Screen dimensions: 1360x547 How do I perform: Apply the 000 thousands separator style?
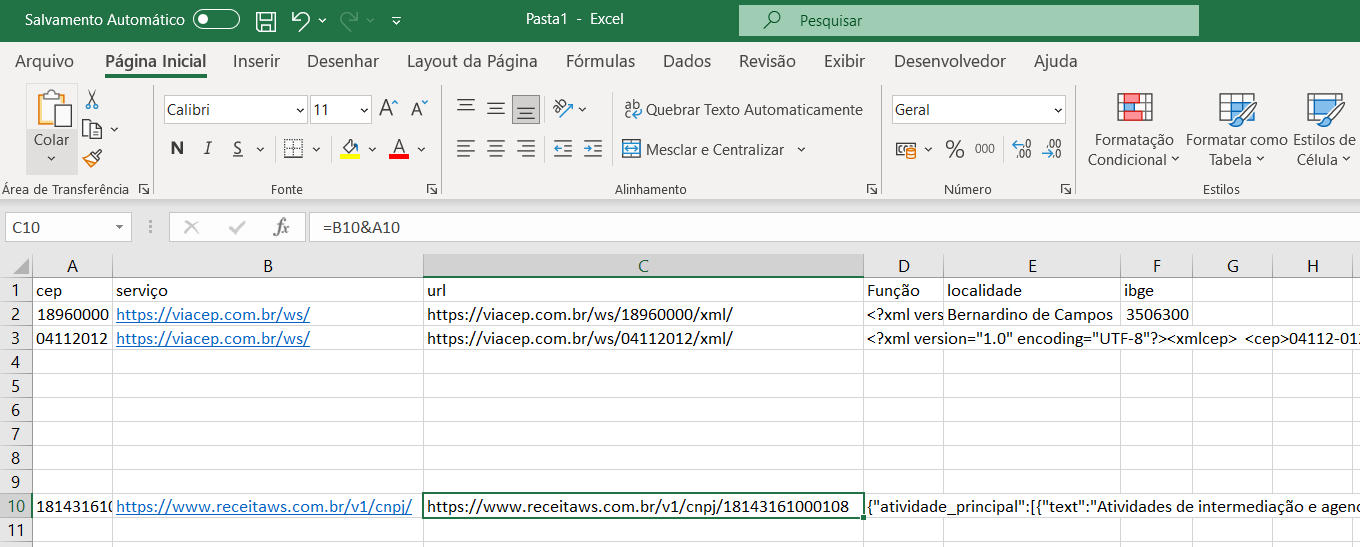(985, 149)
